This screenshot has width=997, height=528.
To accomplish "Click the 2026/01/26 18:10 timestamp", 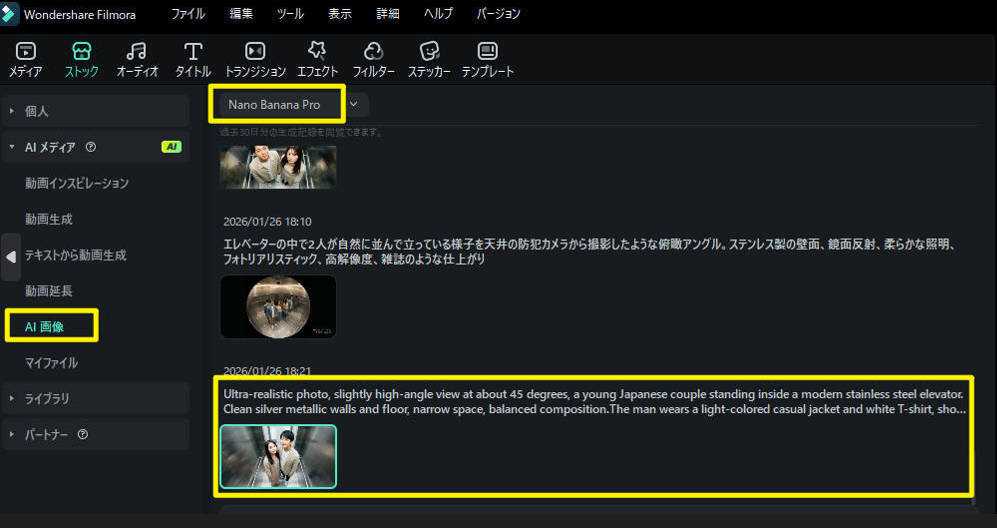I will click(267, 222).
